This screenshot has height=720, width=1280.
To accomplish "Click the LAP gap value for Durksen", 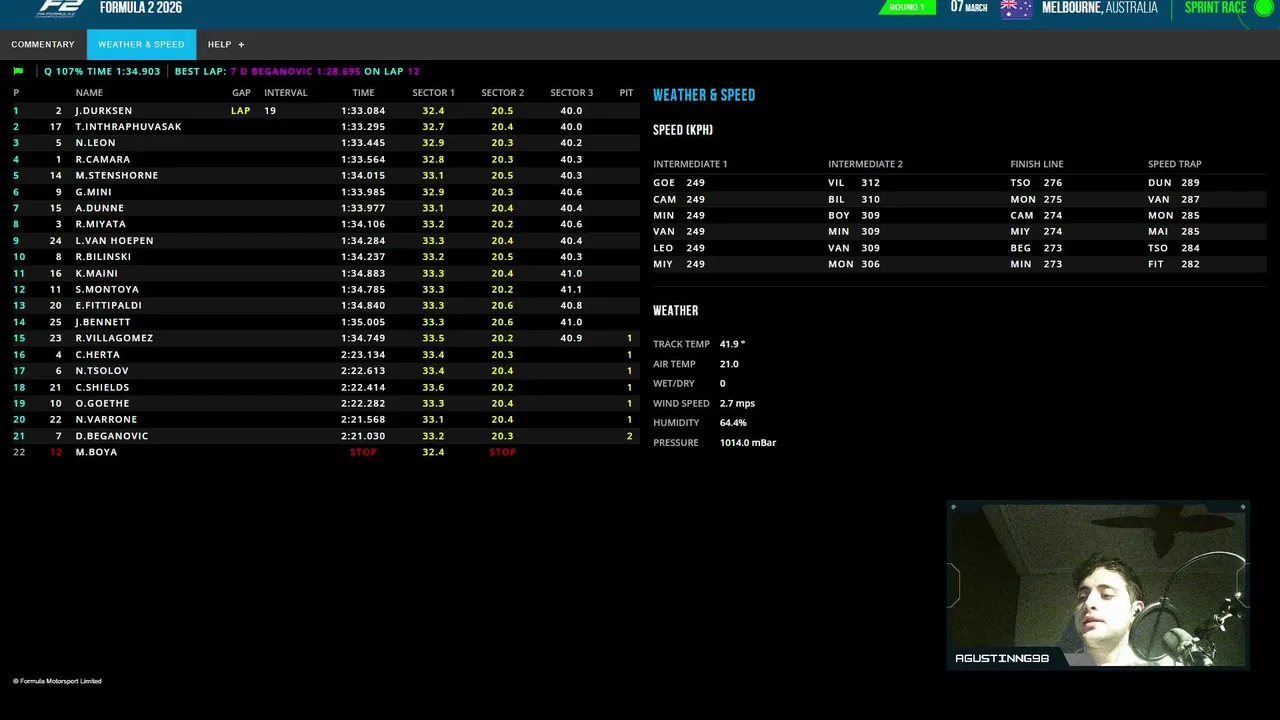I will tap(241, 111).
